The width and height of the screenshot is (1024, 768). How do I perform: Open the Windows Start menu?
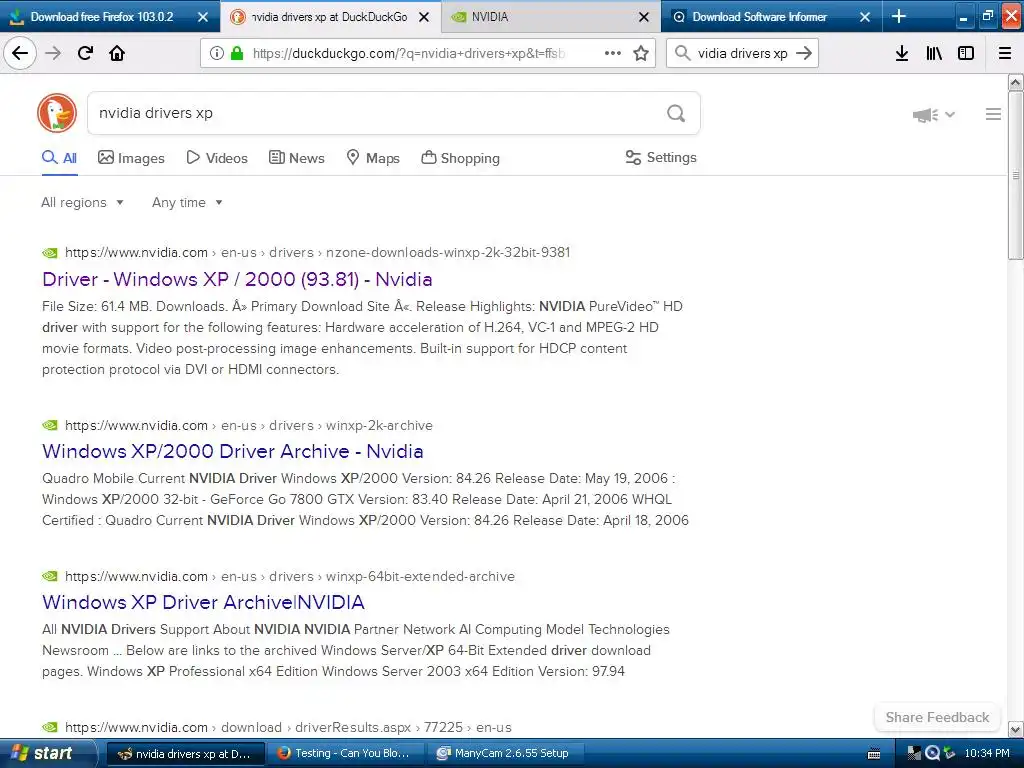tap(48, 753)
